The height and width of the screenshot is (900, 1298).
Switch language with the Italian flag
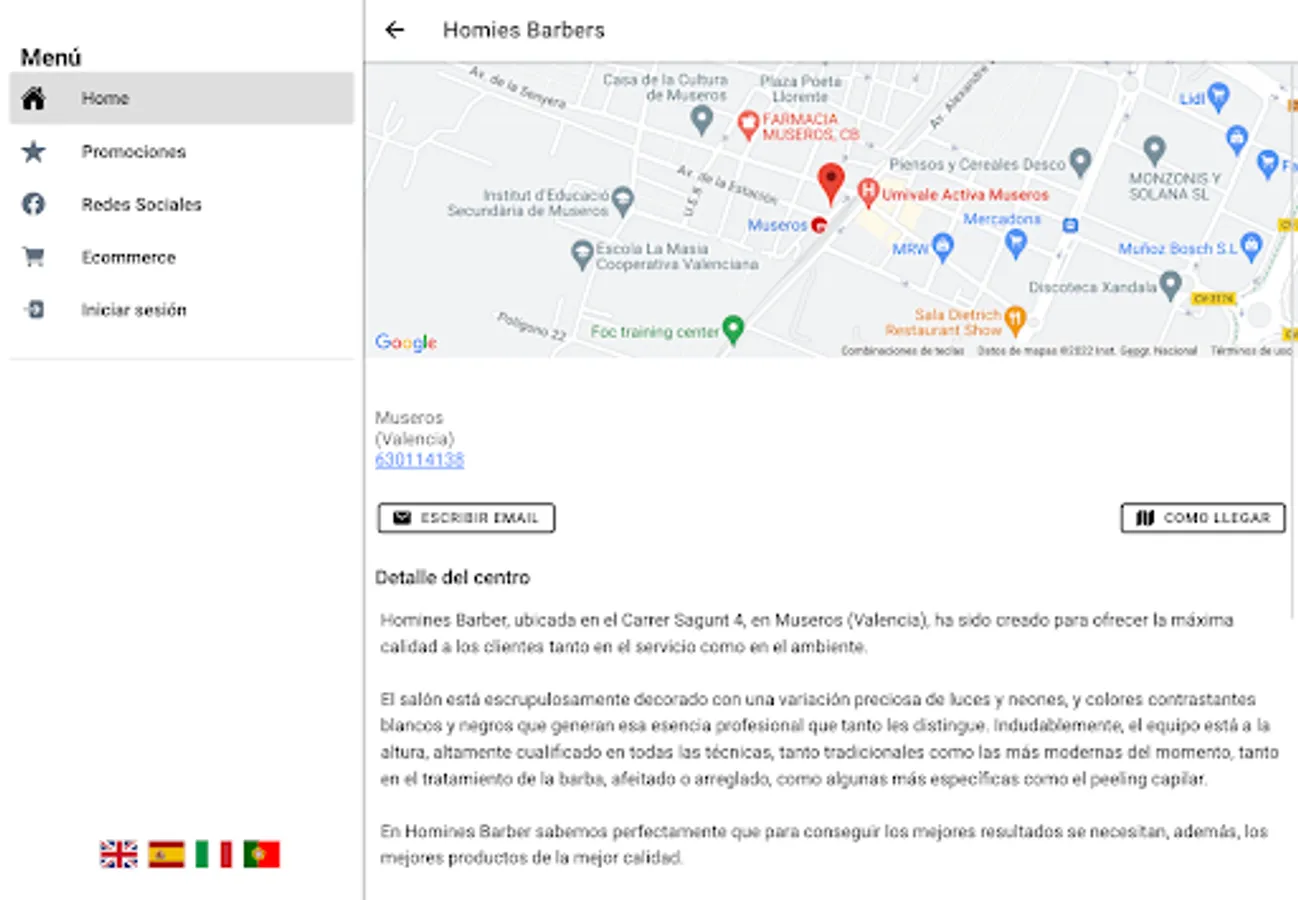click(213, 854)
